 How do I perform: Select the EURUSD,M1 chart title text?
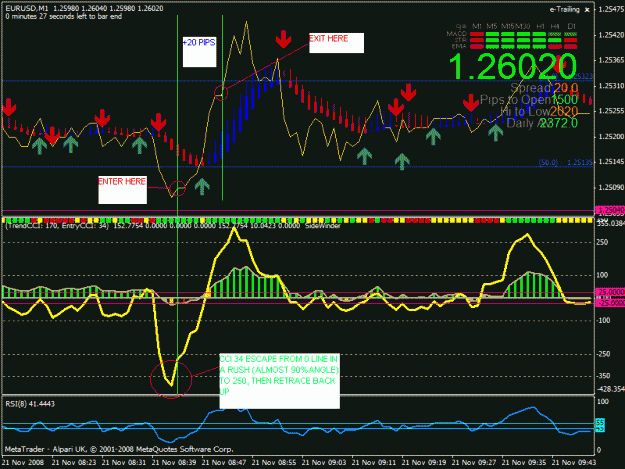click(x=28, y=8)
